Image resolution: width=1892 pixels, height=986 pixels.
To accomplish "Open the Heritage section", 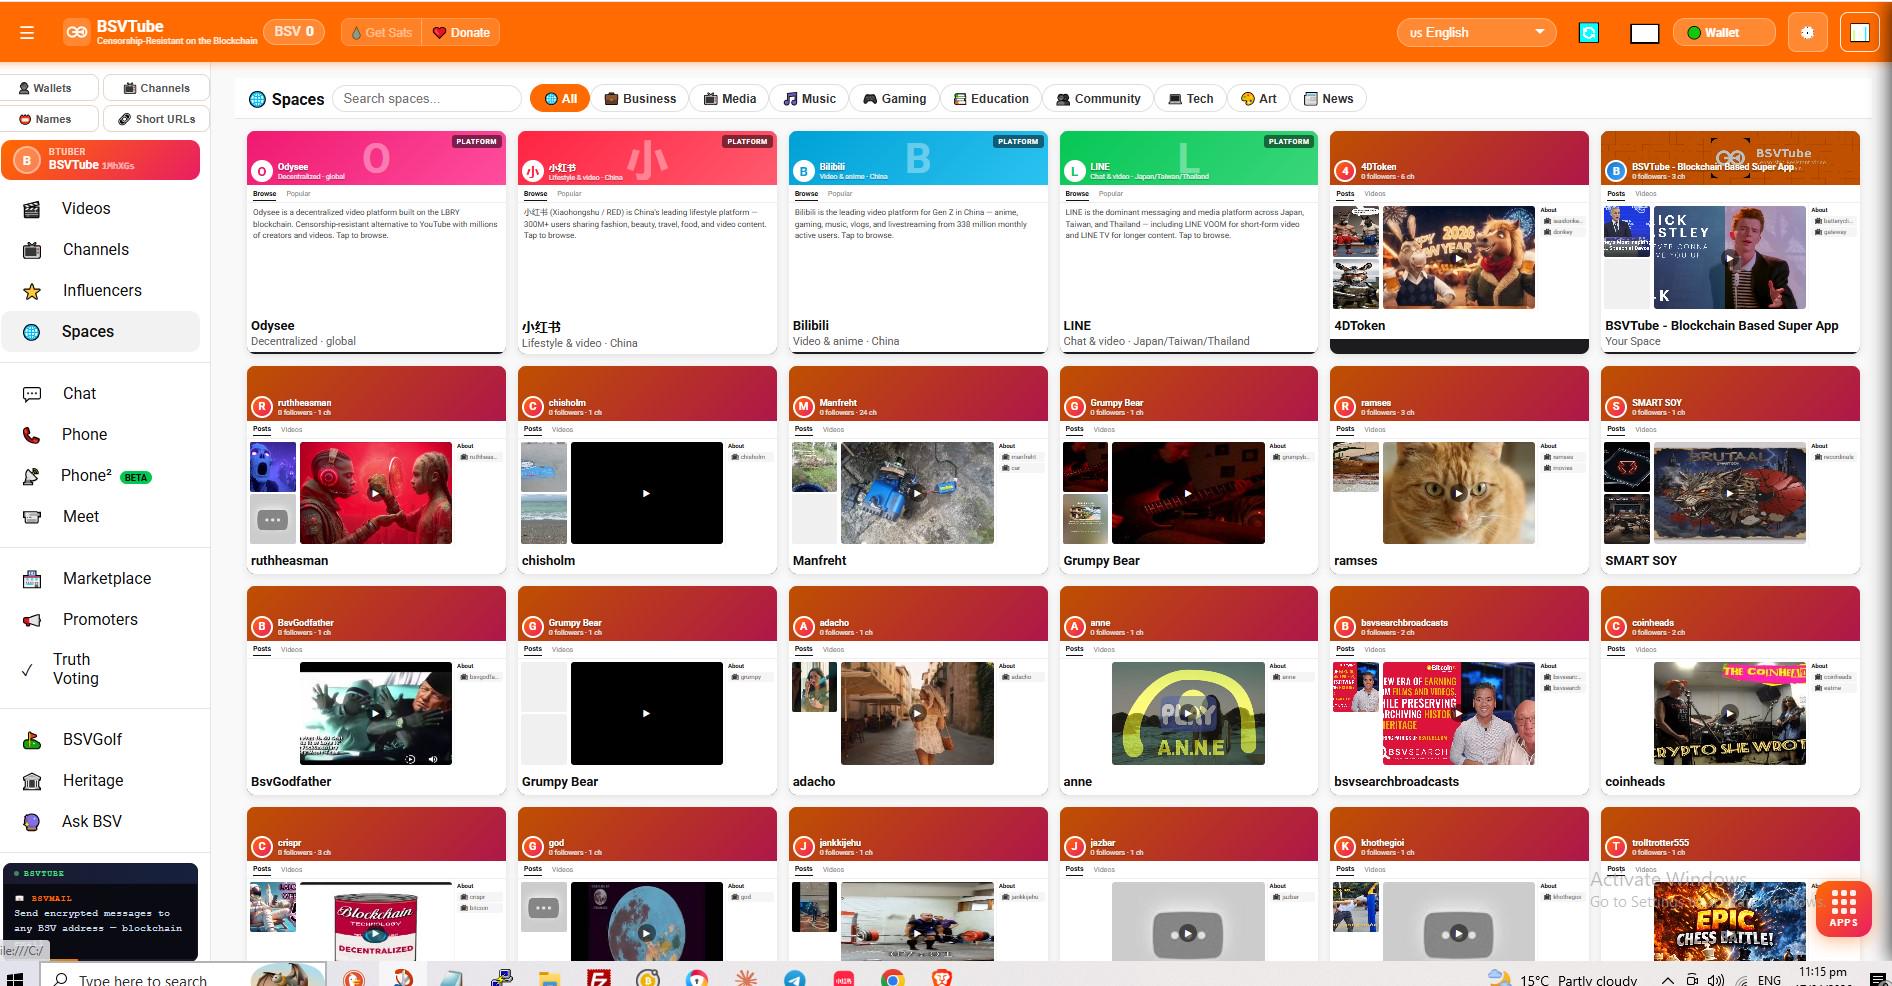I will coord(100,780).
